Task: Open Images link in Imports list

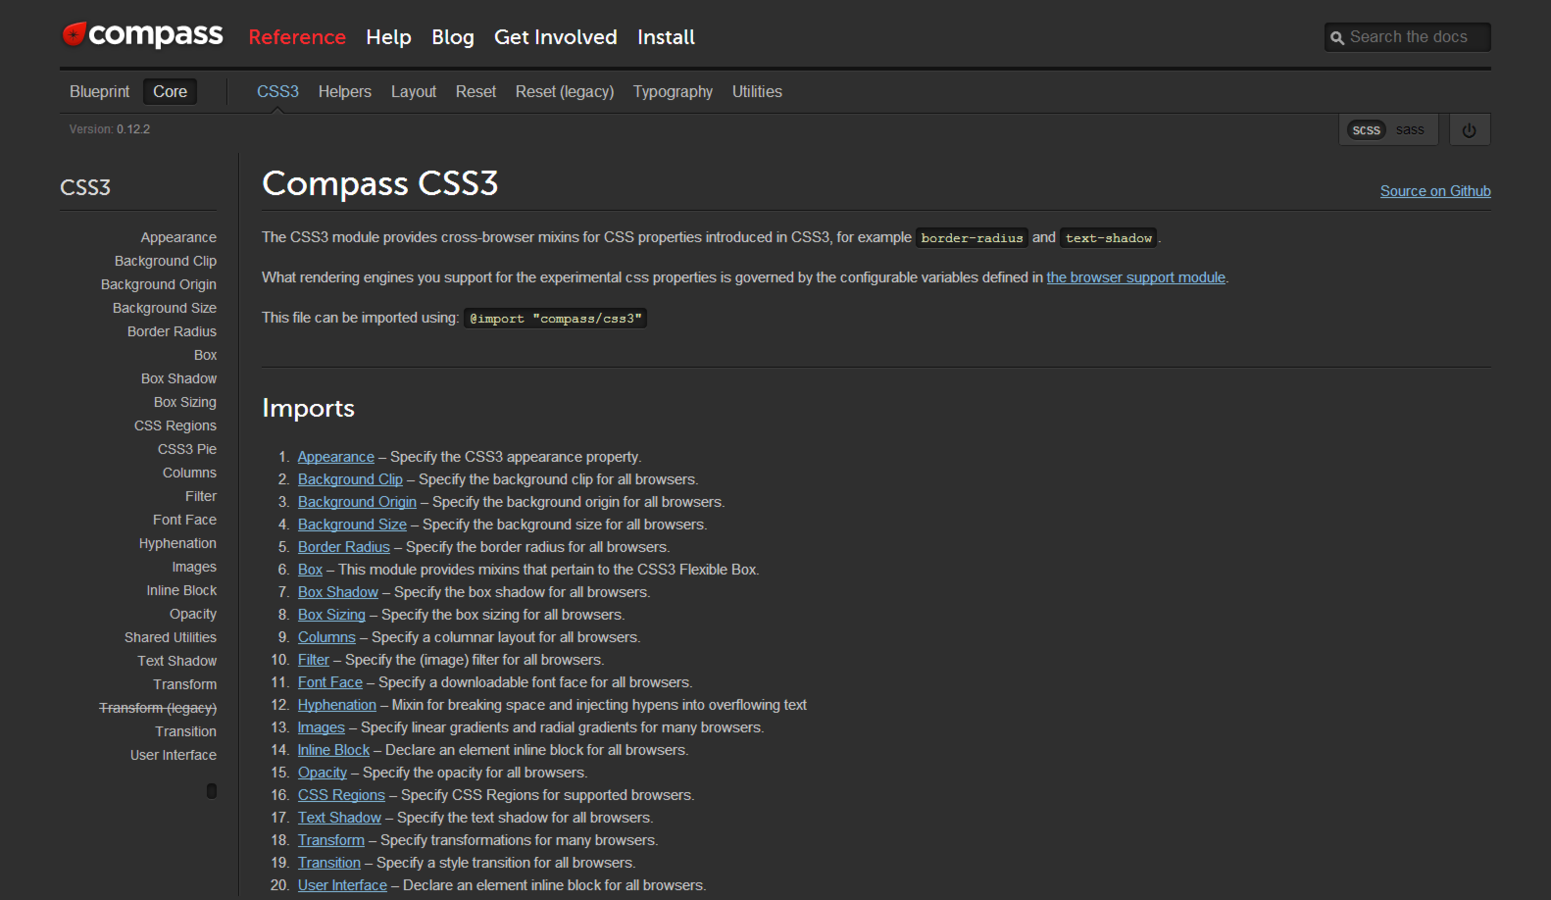Action: coord(321,728)
